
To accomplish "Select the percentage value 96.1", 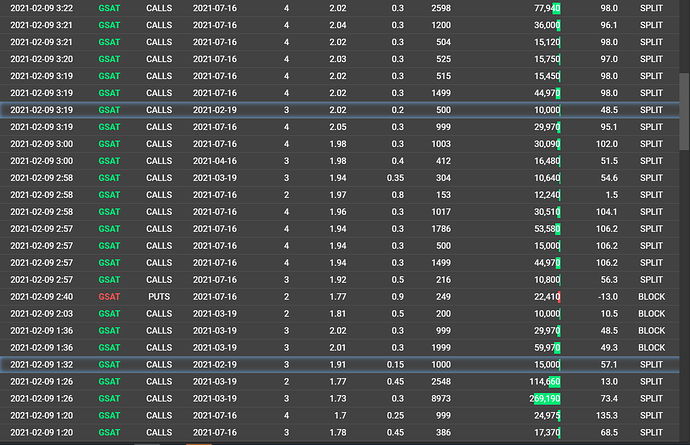I will click(x=609, y=25).
